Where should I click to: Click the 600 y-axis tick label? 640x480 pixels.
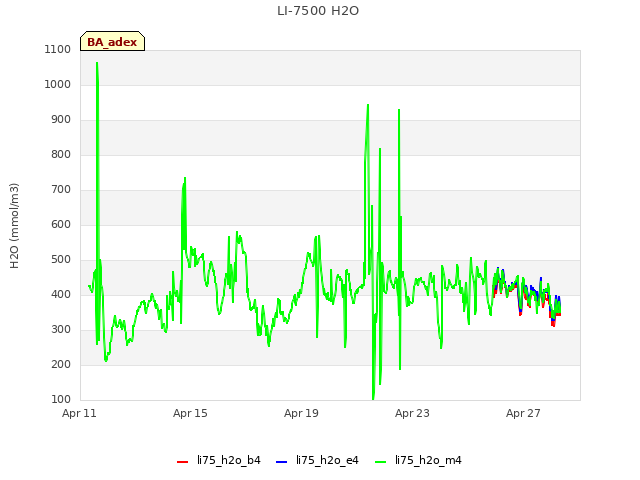(61, 224)
